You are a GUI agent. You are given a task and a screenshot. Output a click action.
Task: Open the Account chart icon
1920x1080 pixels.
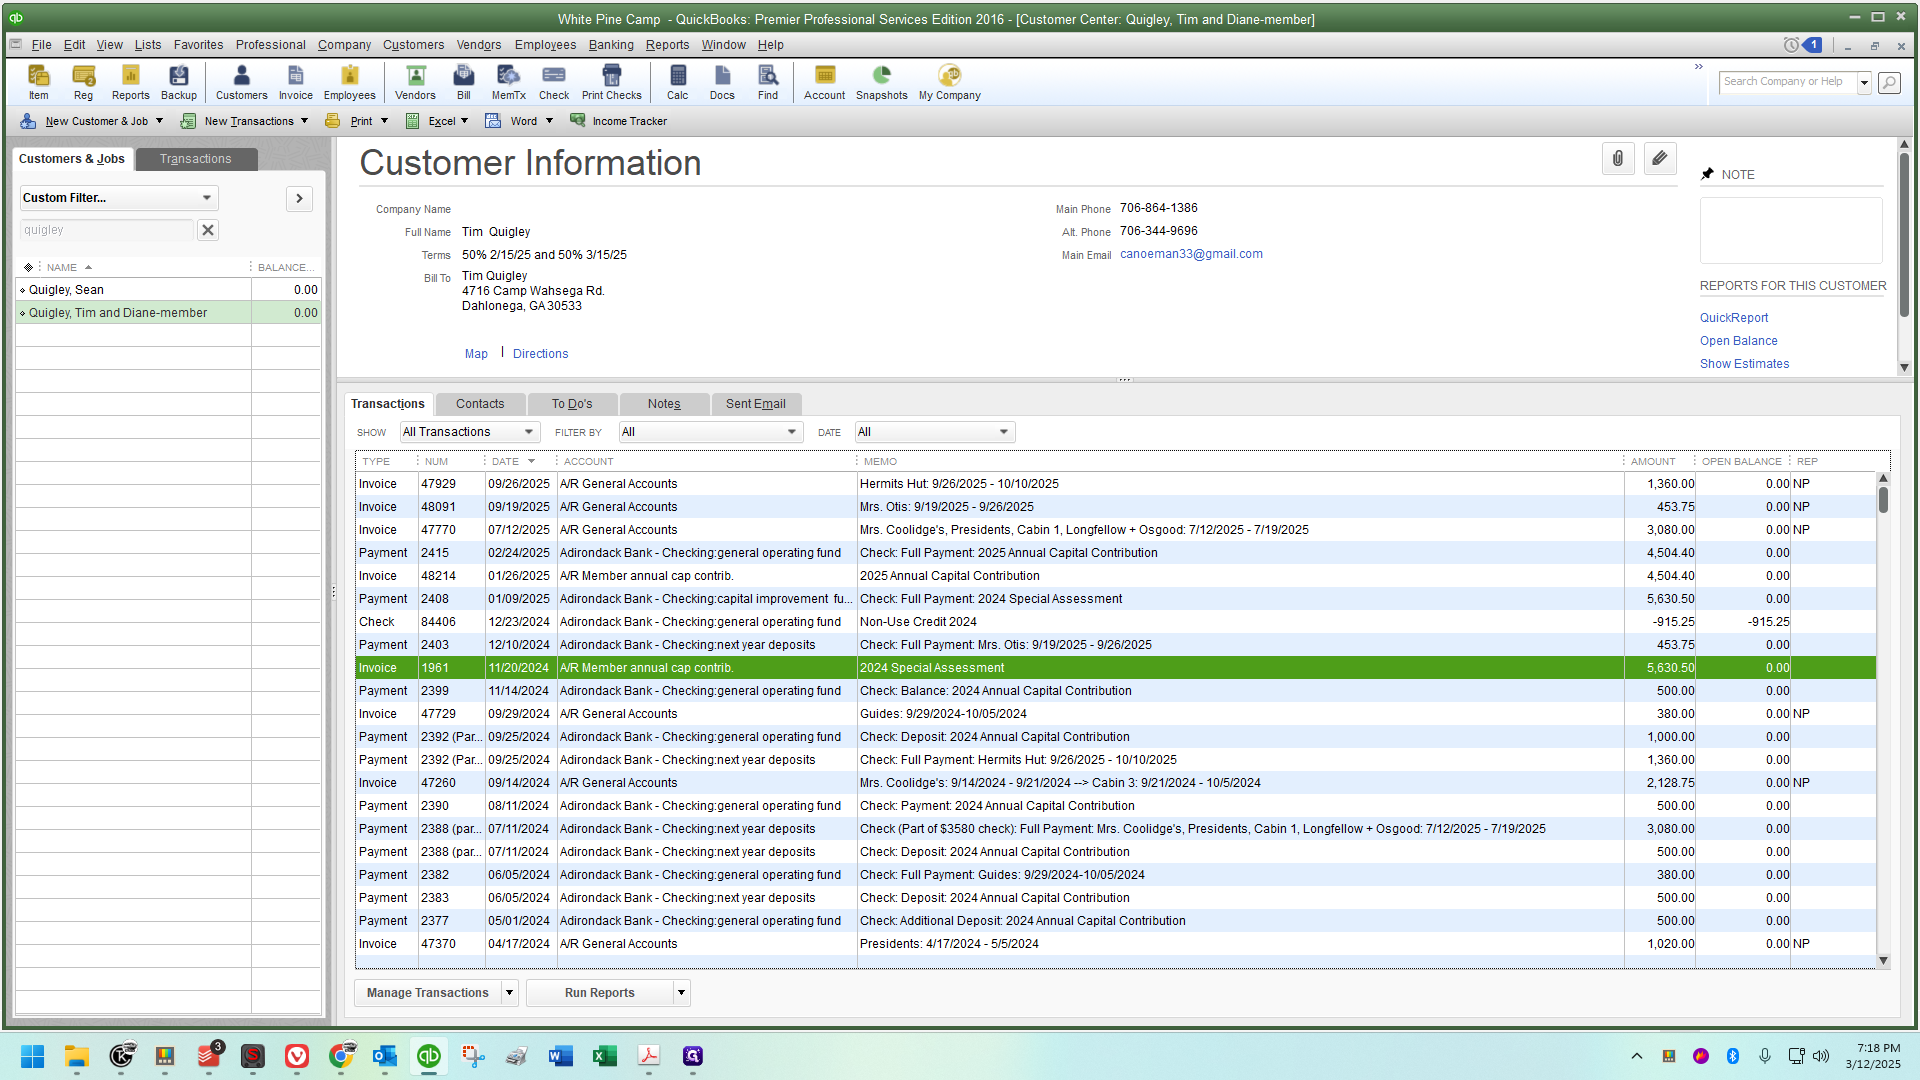pos(824,82)
